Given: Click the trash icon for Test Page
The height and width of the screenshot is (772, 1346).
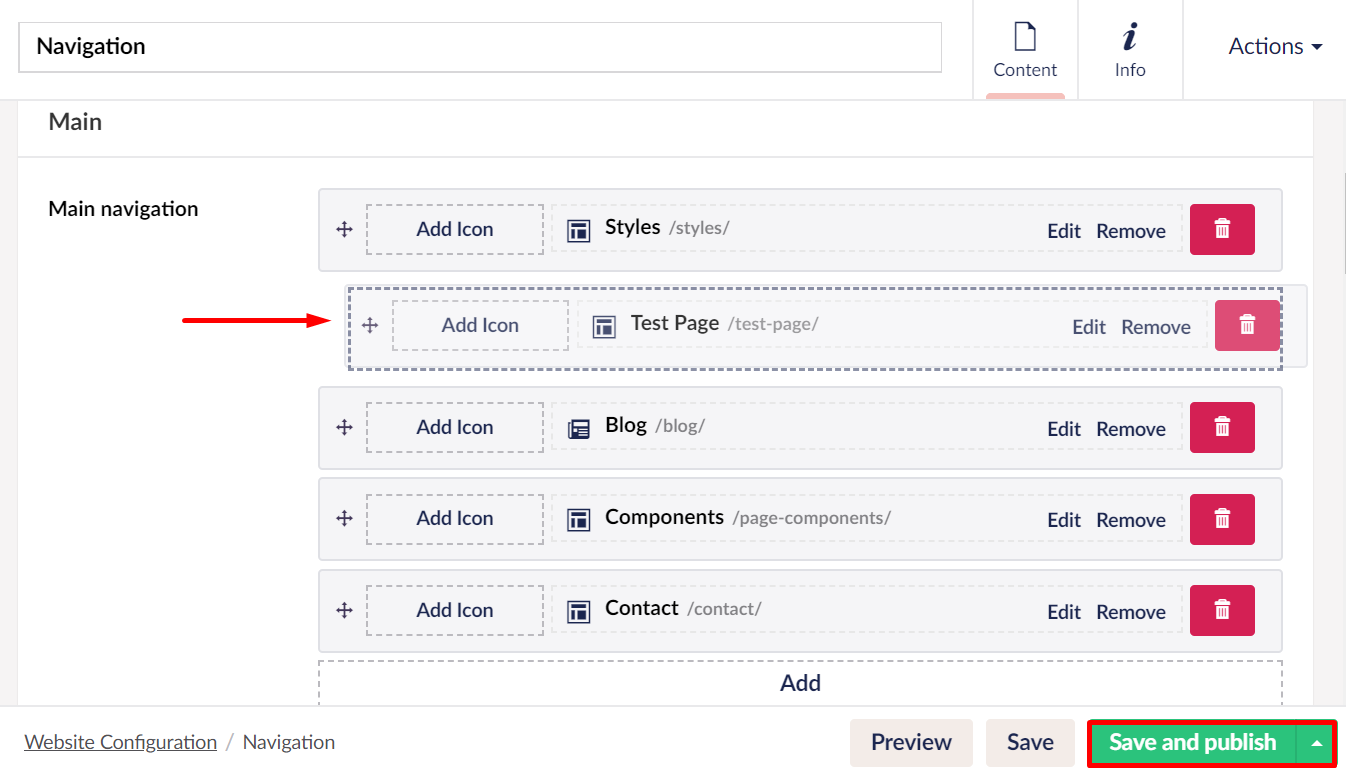Looking at the screenshot, I should [x=1247, y=325].
